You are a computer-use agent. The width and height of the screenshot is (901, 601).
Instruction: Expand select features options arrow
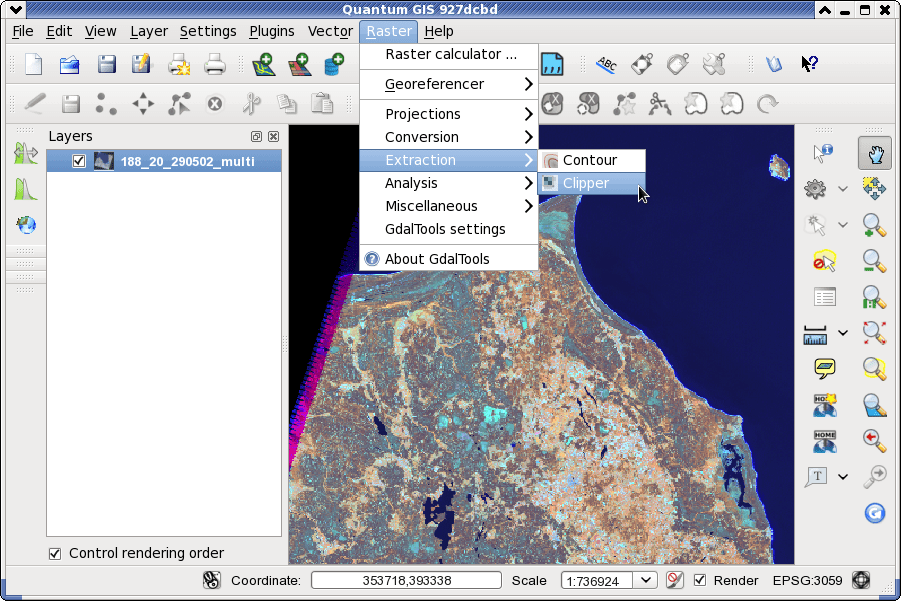842,225
